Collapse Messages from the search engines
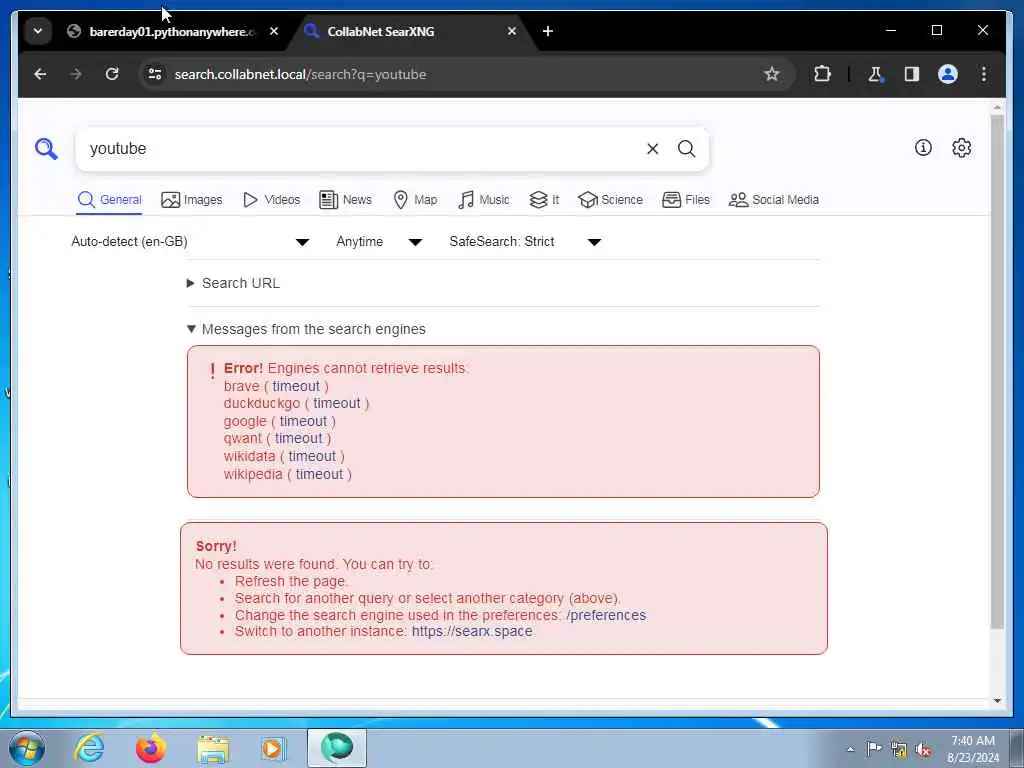 306,329
